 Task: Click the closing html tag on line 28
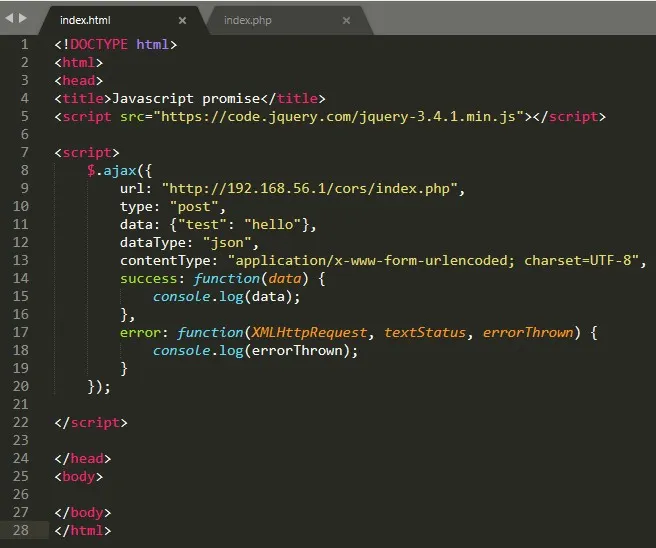click(83, 530)
